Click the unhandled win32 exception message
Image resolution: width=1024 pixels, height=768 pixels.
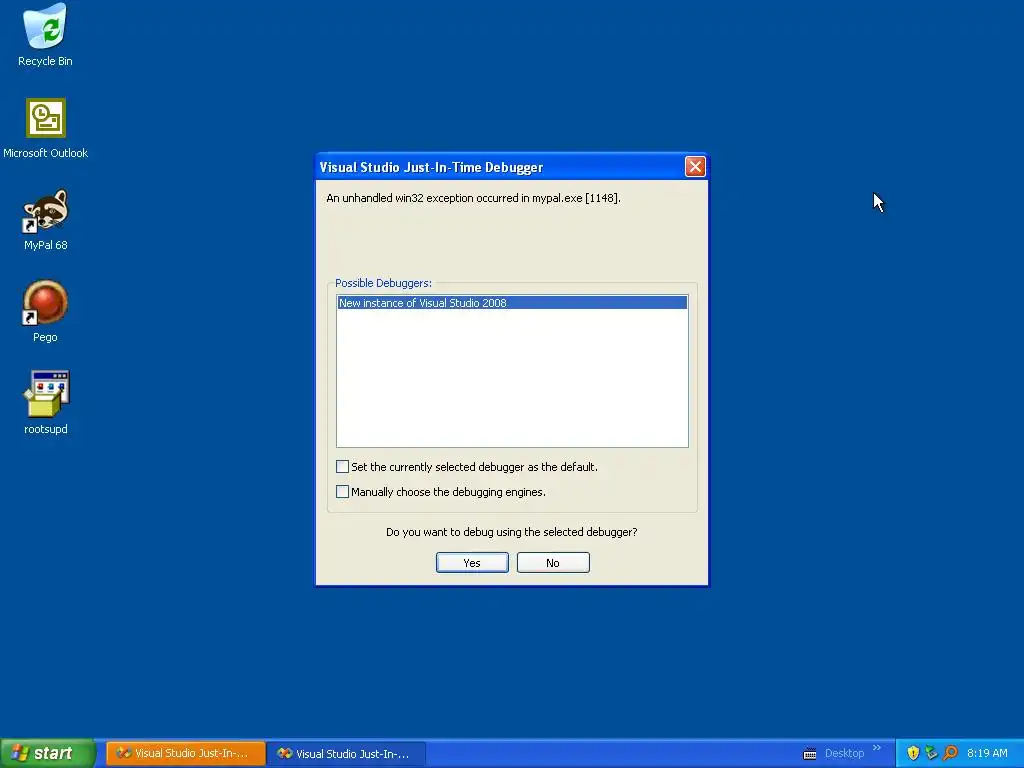click(473, 198)
